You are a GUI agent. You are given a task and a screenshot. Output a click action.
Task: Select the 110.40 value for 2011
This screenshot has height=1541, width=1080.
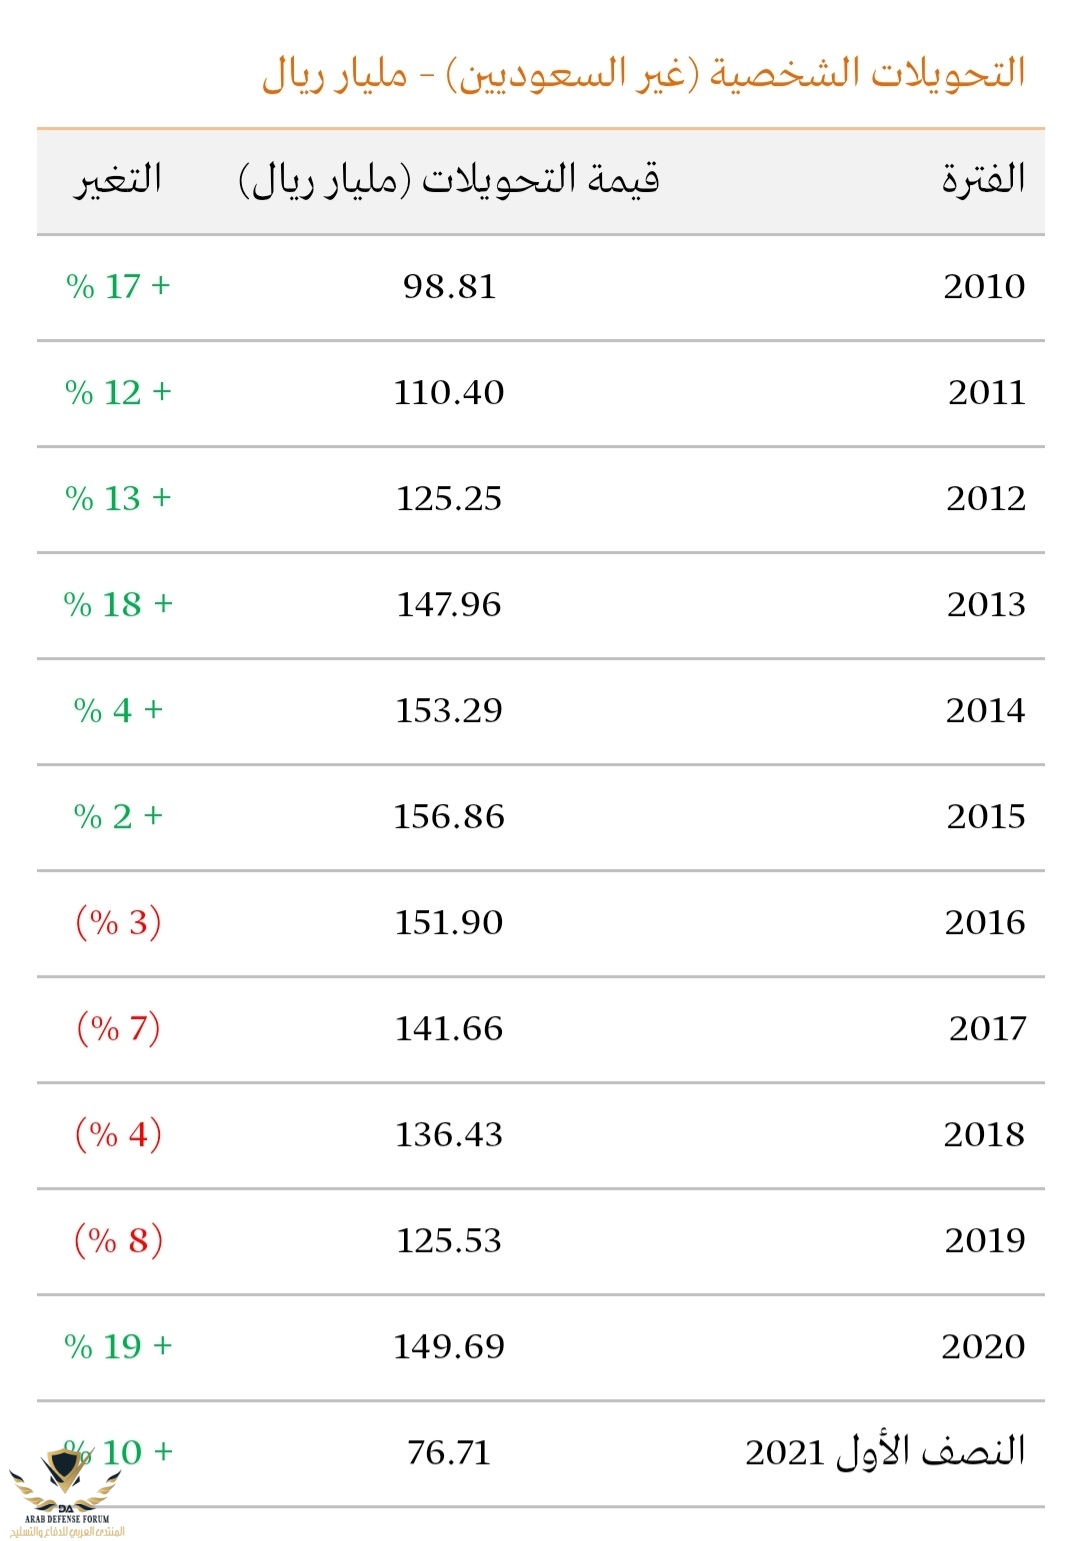[x=449, y=393]
